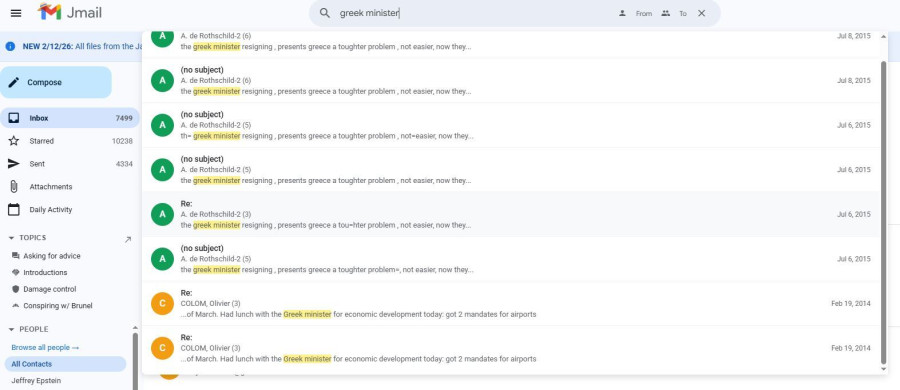Screen dimensions: 900x390
Task: Collapse the TOPICS section
Action: [11, 238]
